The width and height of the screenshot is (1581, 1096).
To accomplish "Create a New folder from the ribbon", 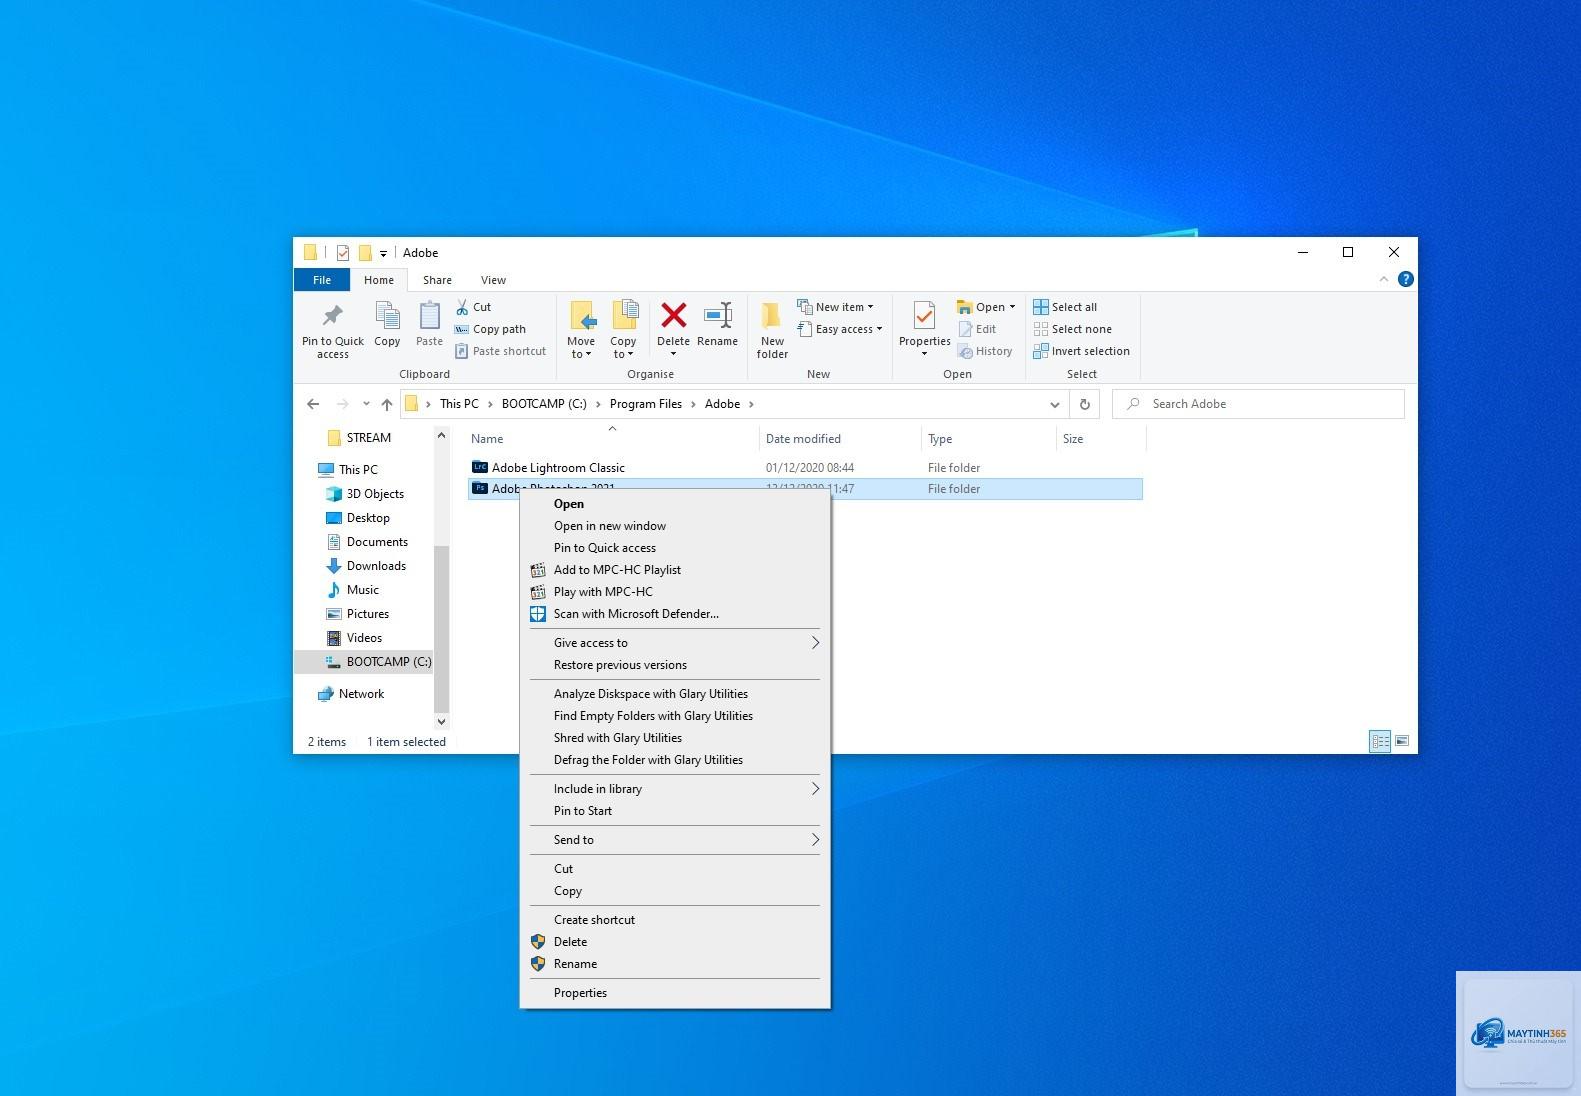I will (x=772, y=330).
